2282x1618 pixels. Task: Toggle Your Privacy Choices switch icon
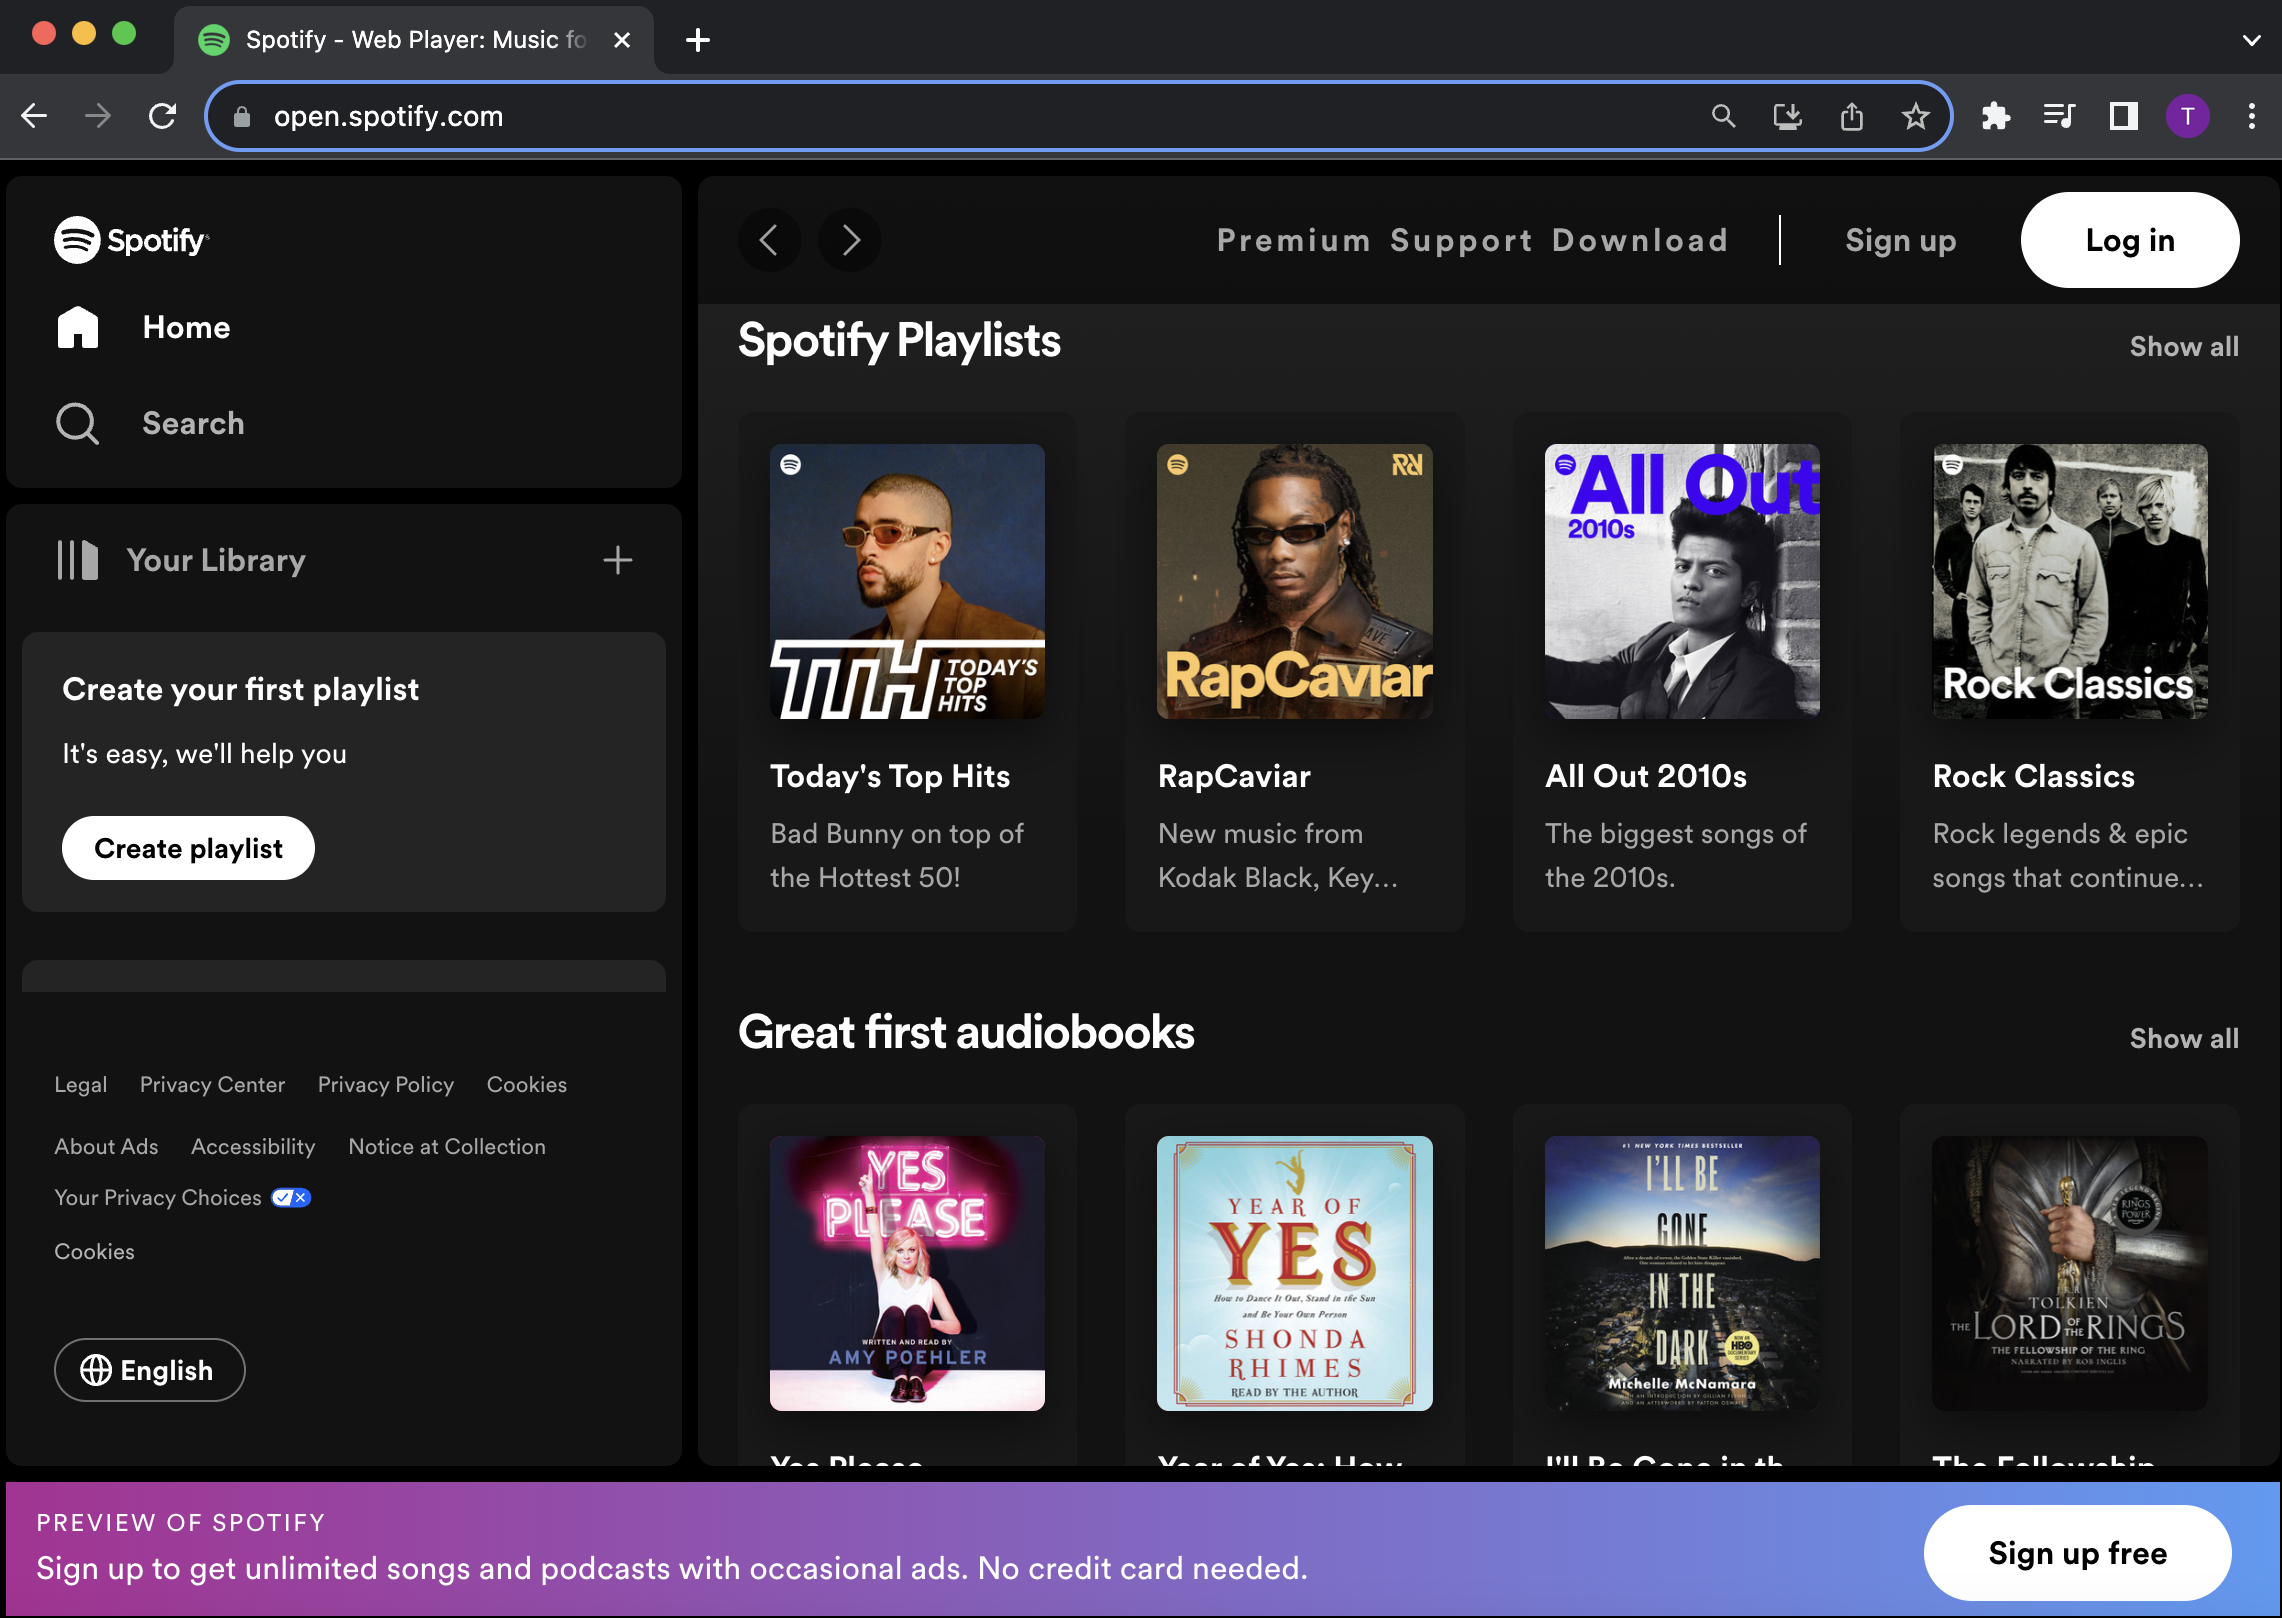[x=291, y=1197]
